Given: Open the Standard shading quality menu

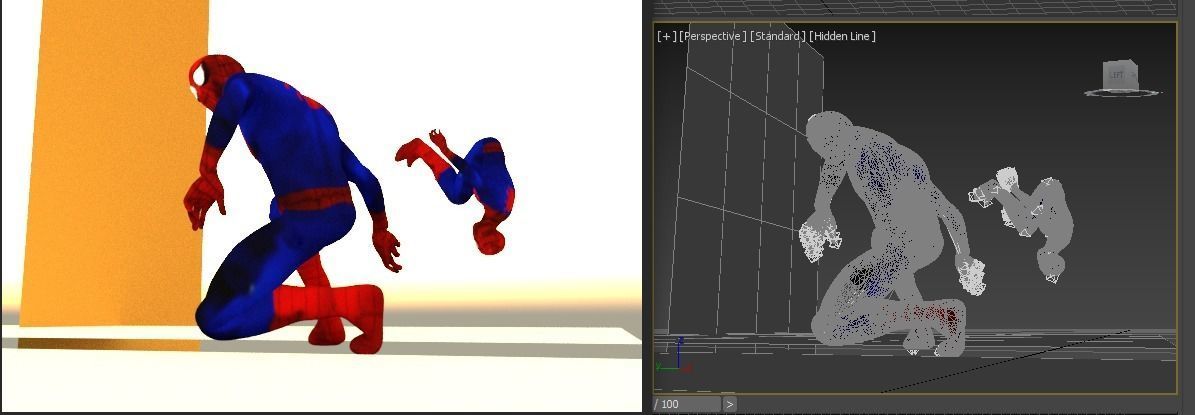Looking at the screenshot, I should tap(777, 36).
